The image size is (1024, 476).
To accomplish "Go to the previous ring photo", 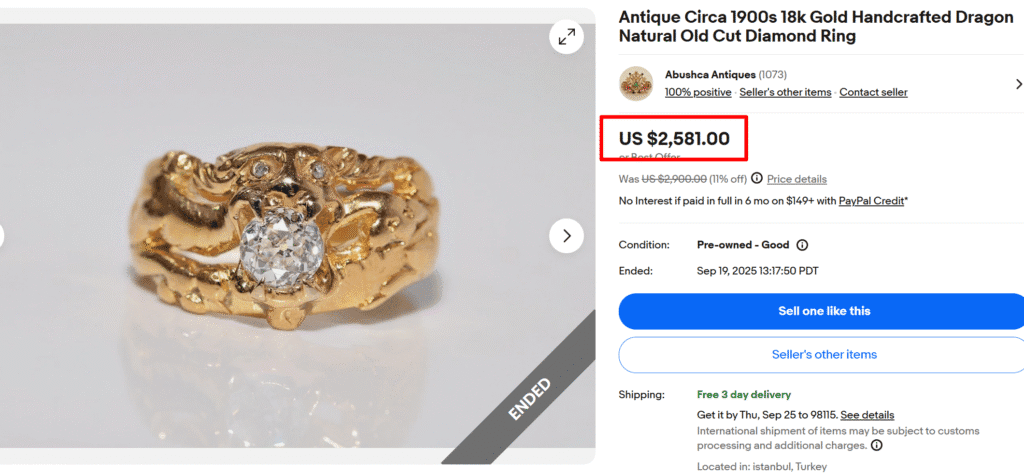I will [x=3, y=236].
